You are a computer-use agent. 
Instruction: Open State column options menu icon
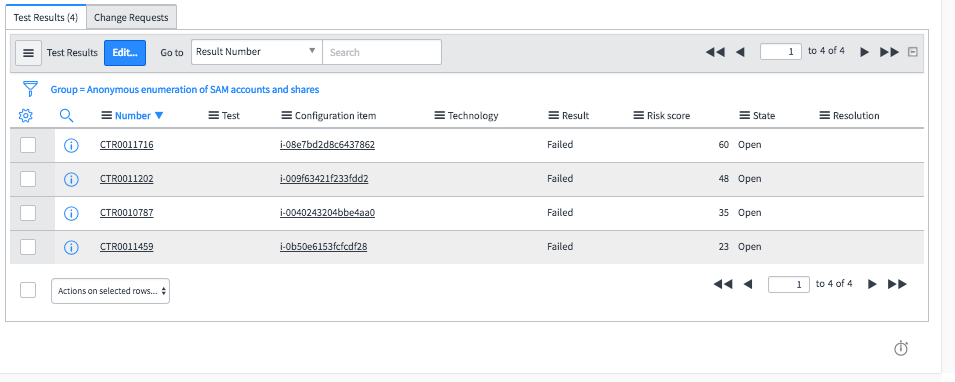click(x=745, y=115)
